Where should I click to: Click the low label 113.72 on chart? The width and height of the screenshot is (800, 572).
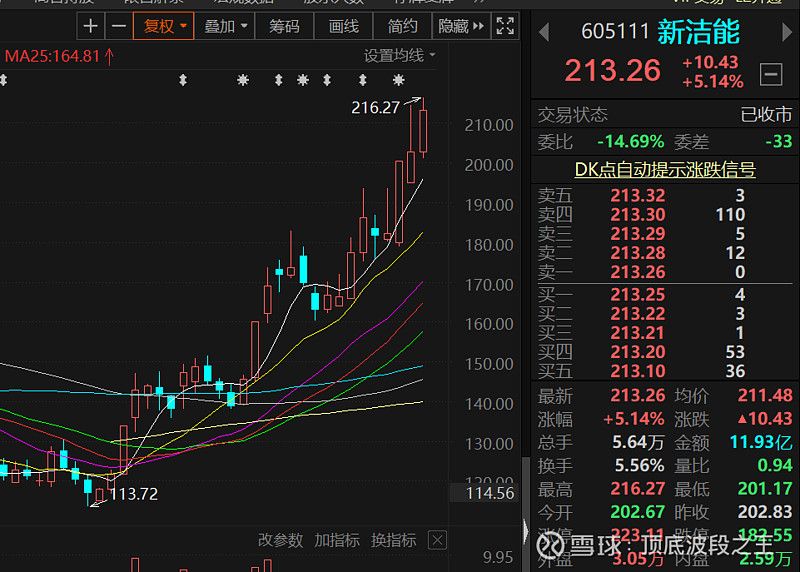pyautogui.click(x=134, y=494)
